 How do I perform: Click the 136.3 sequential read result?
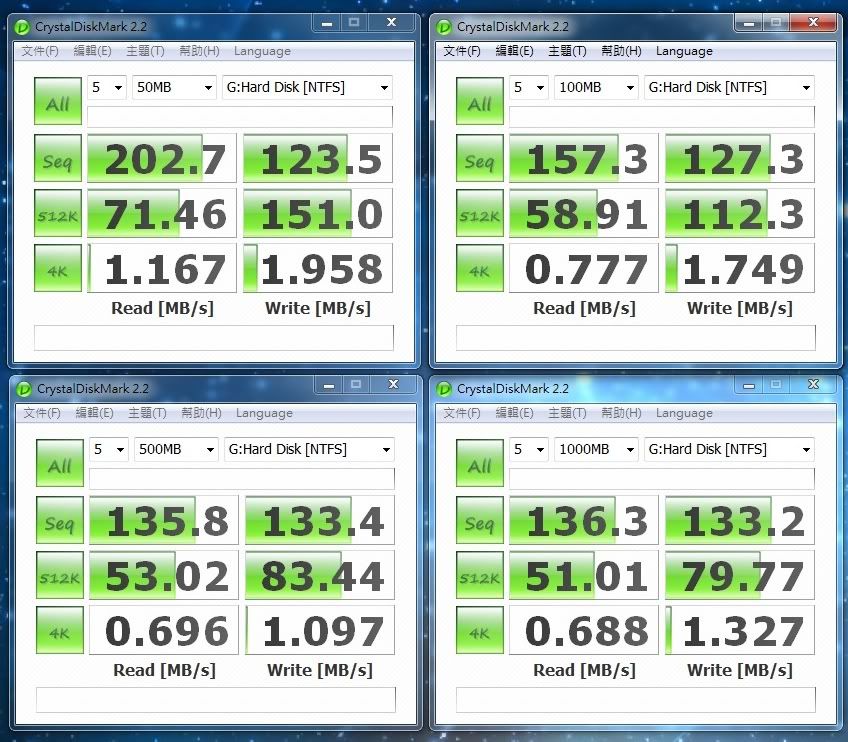click(584, 520)
